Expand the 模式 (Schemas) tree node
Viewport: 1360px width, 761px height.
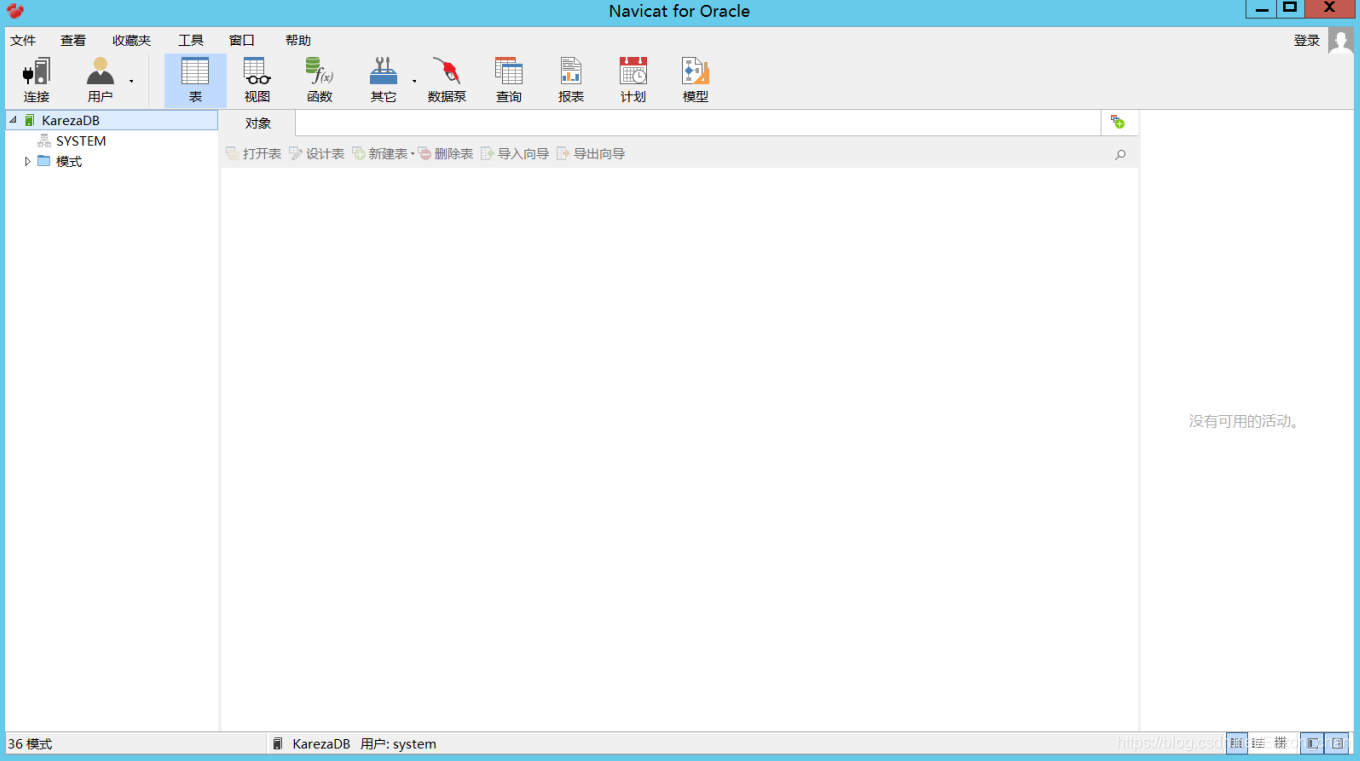(x=27, y=161)
